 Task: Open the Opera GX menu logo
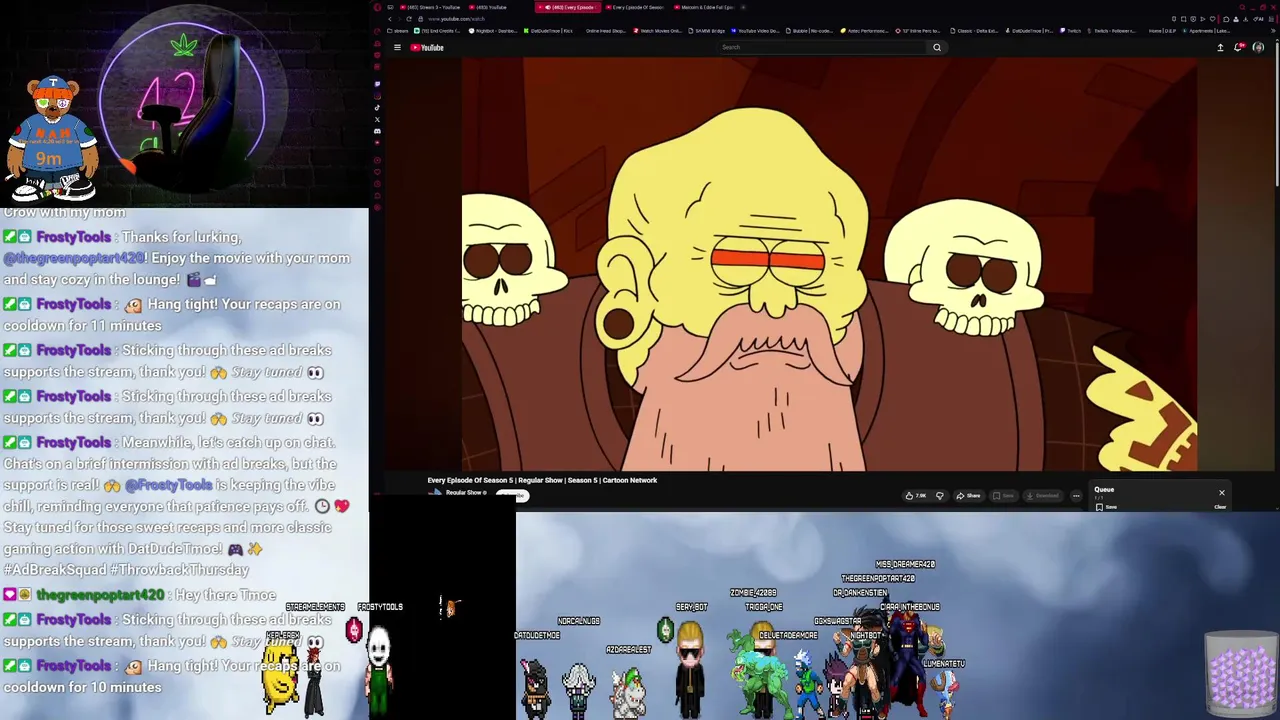pos(377,7)
